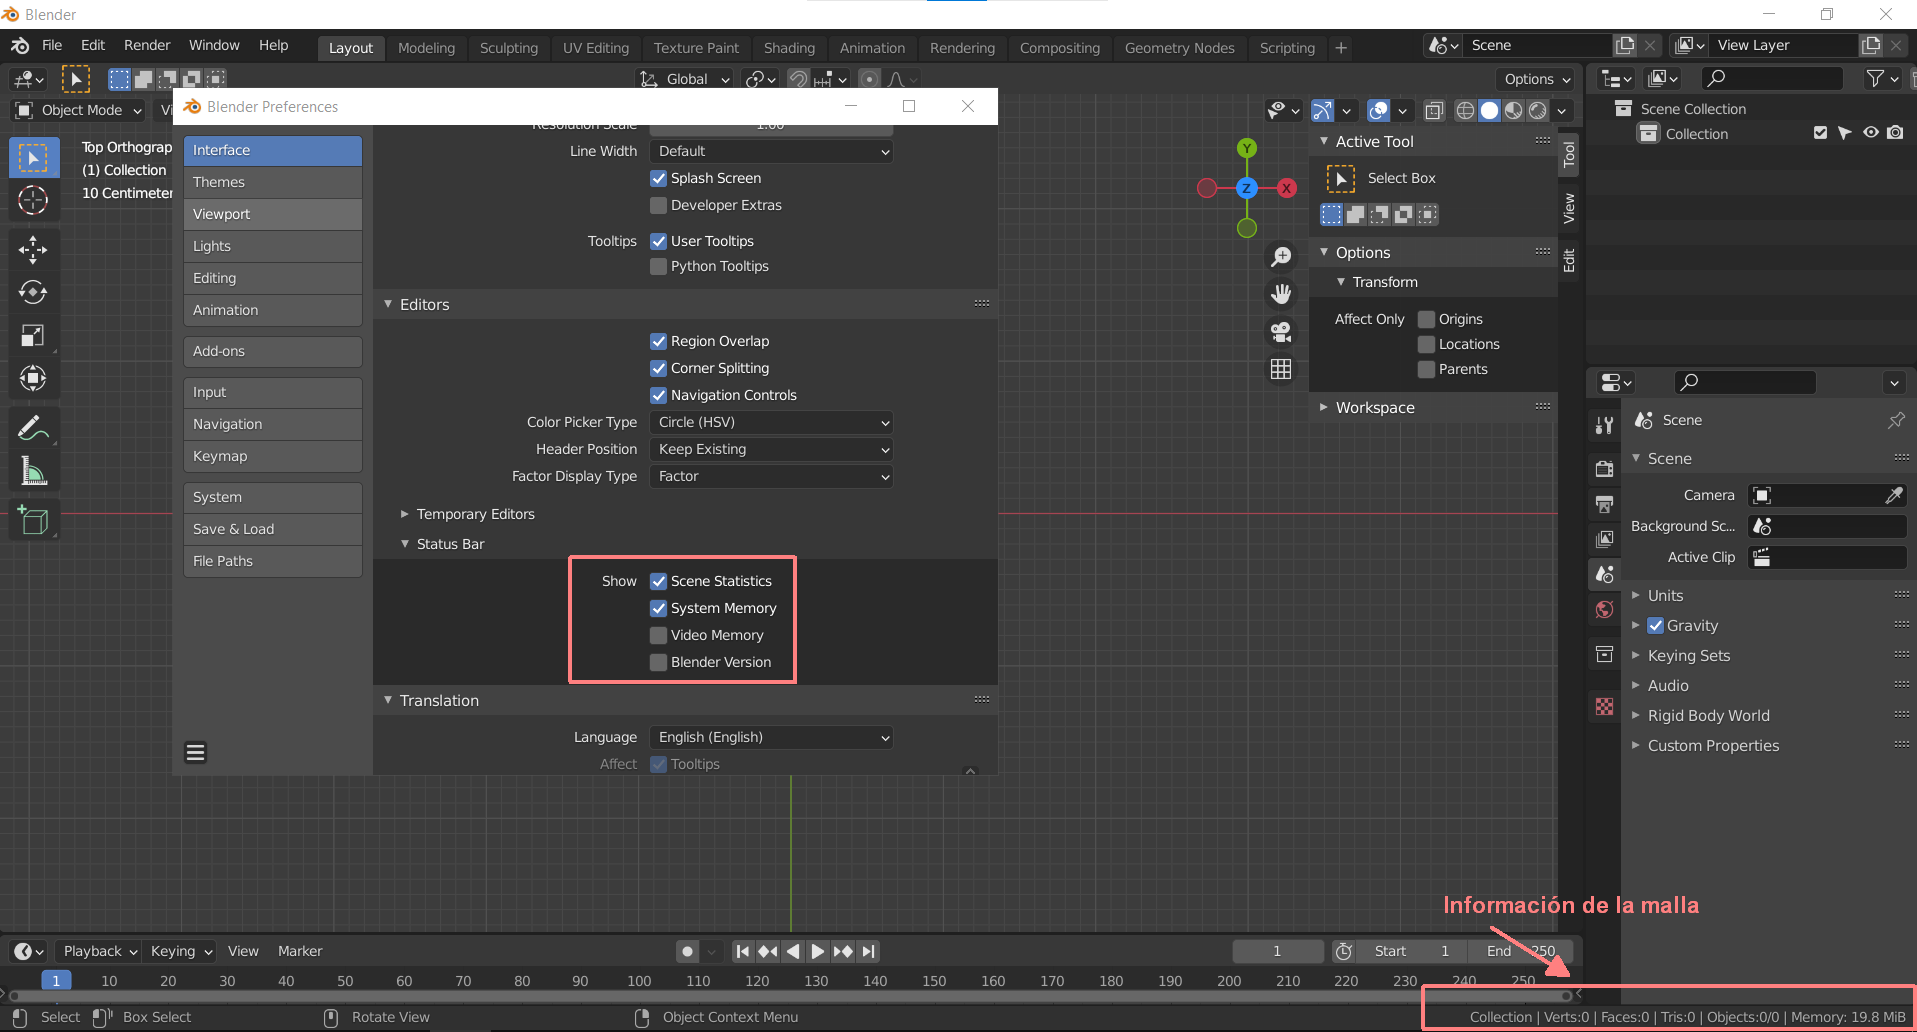Disable the Scene Statistics checkbox

coord(659,581)
